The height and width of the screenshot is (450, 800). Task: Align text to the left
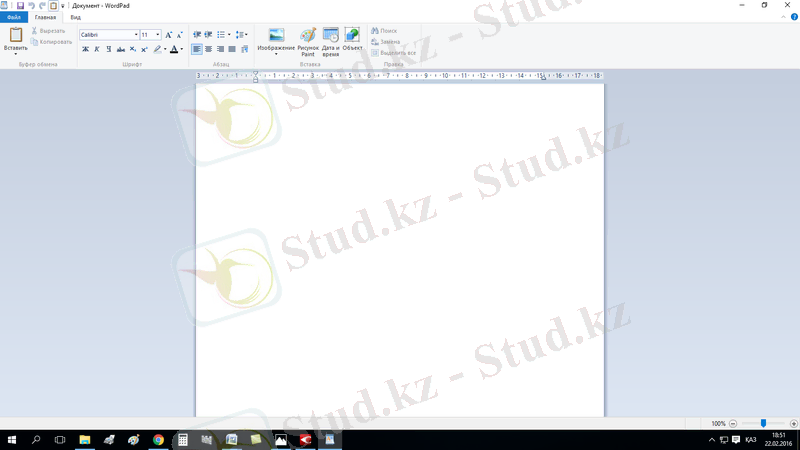tap(197, 49)
